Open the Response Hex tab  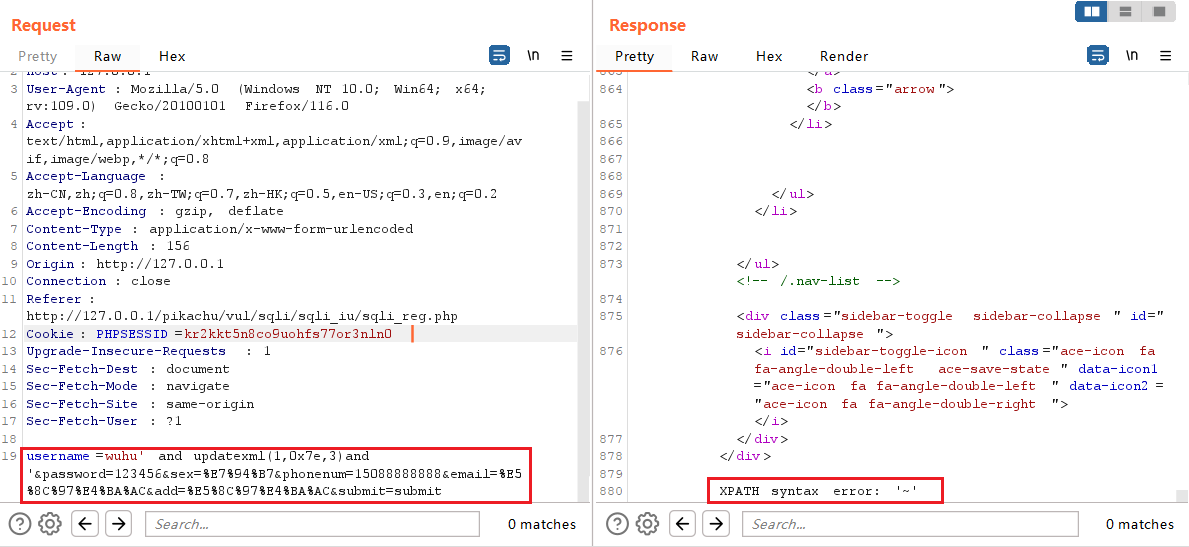click(x=769, y=56)
